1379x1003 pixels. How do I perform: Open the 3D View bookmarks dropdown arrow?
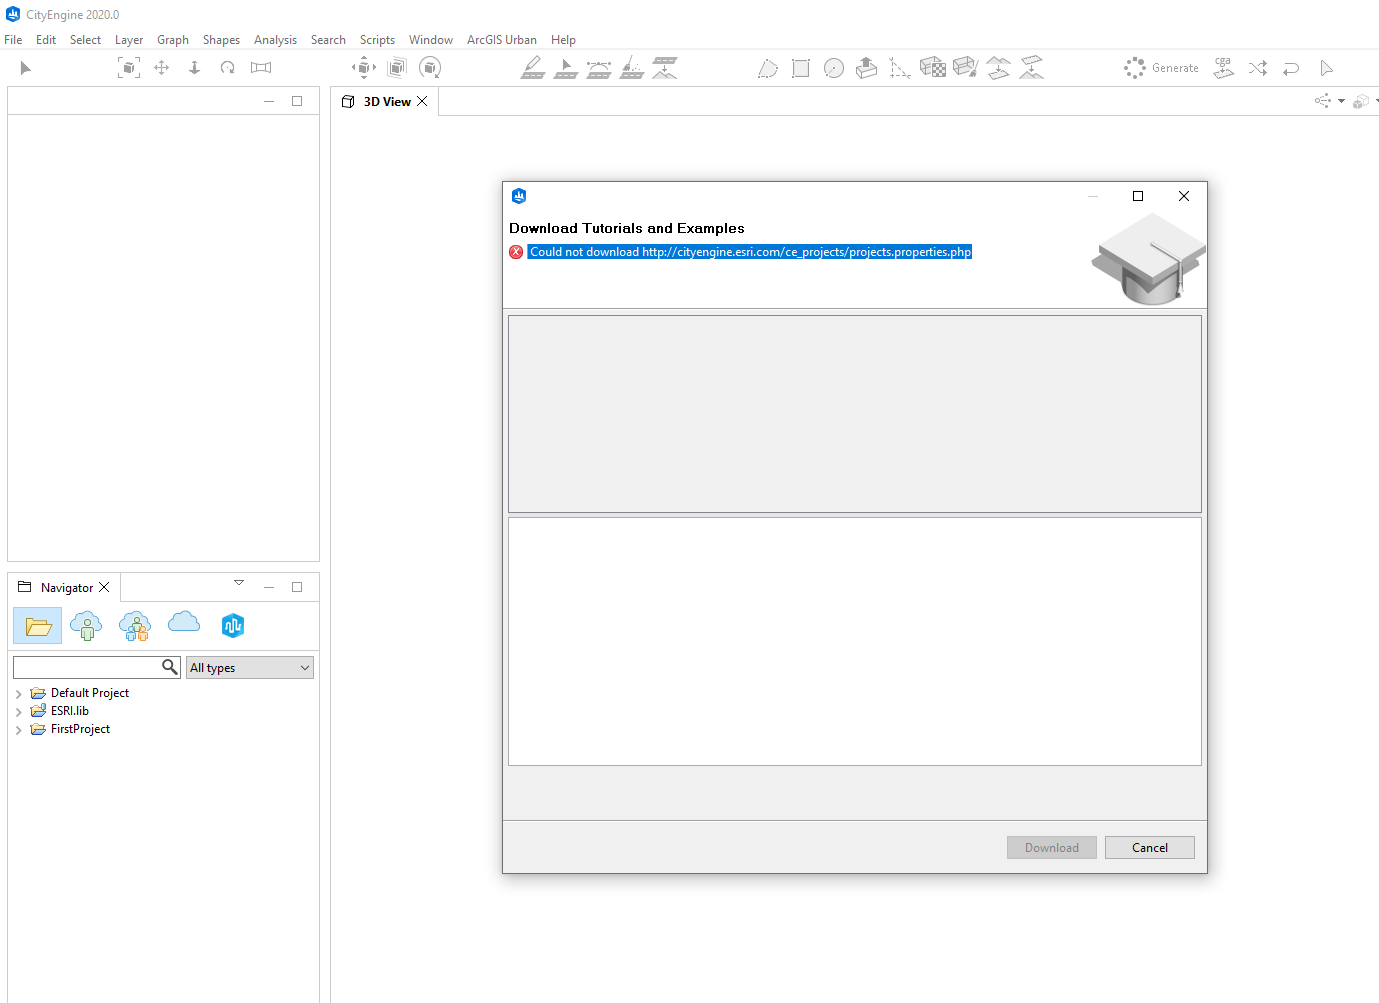1341,101
